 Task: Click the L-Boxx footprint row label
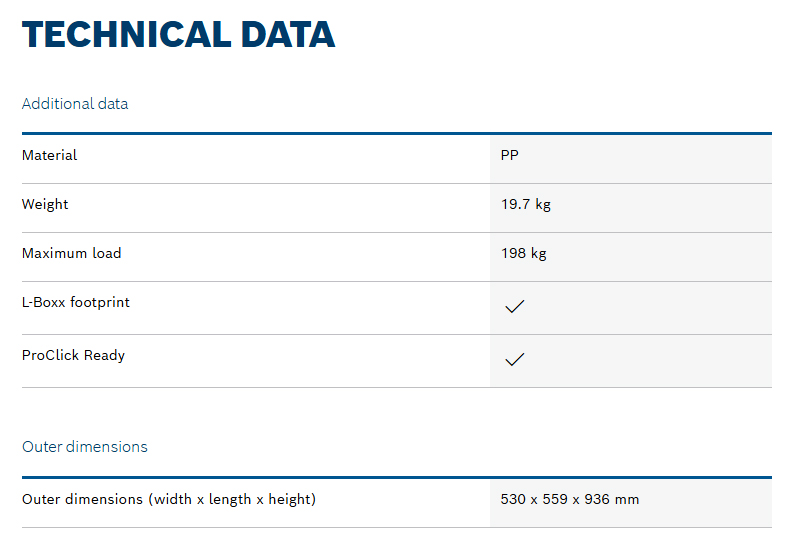tap(76, 302)
